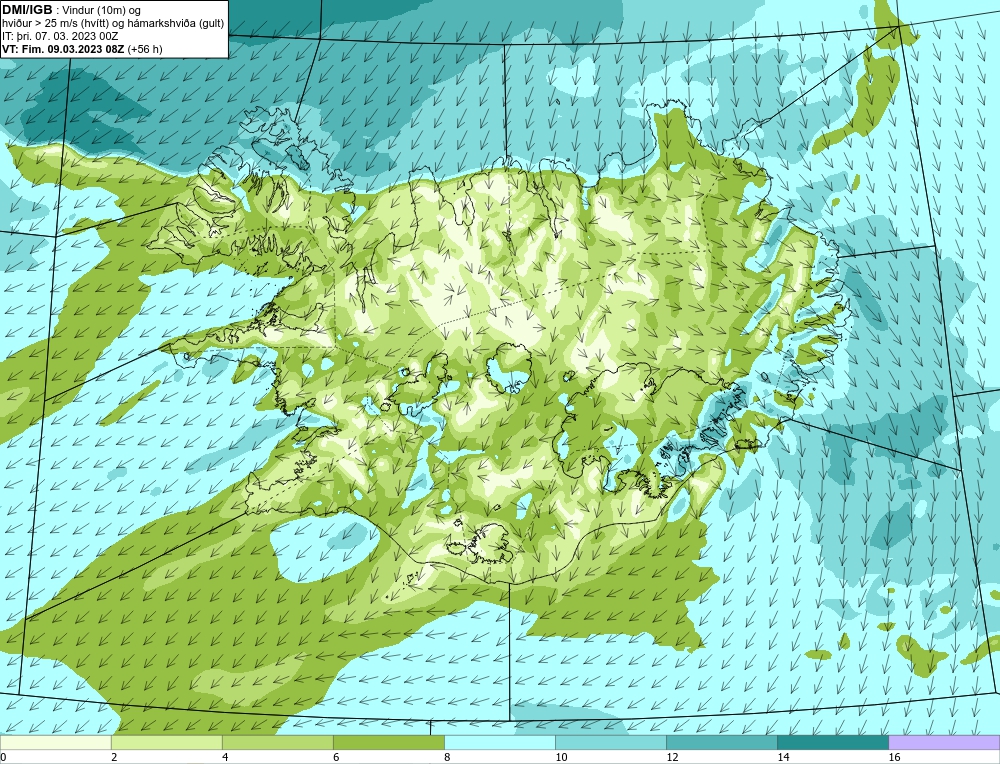
Task: Click the 10–12 m/s legend color swatch
Action: click(611, 742)
